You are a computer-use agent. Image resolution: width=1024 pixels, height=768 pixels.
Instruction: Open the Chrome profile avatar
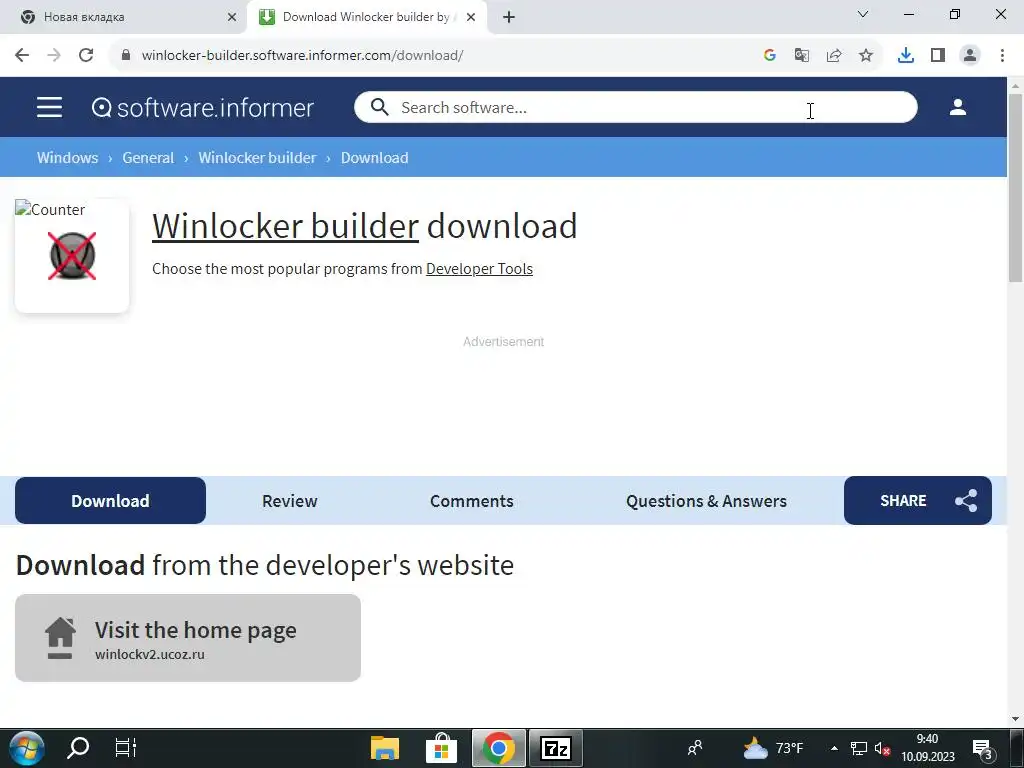tap(970, 55)
